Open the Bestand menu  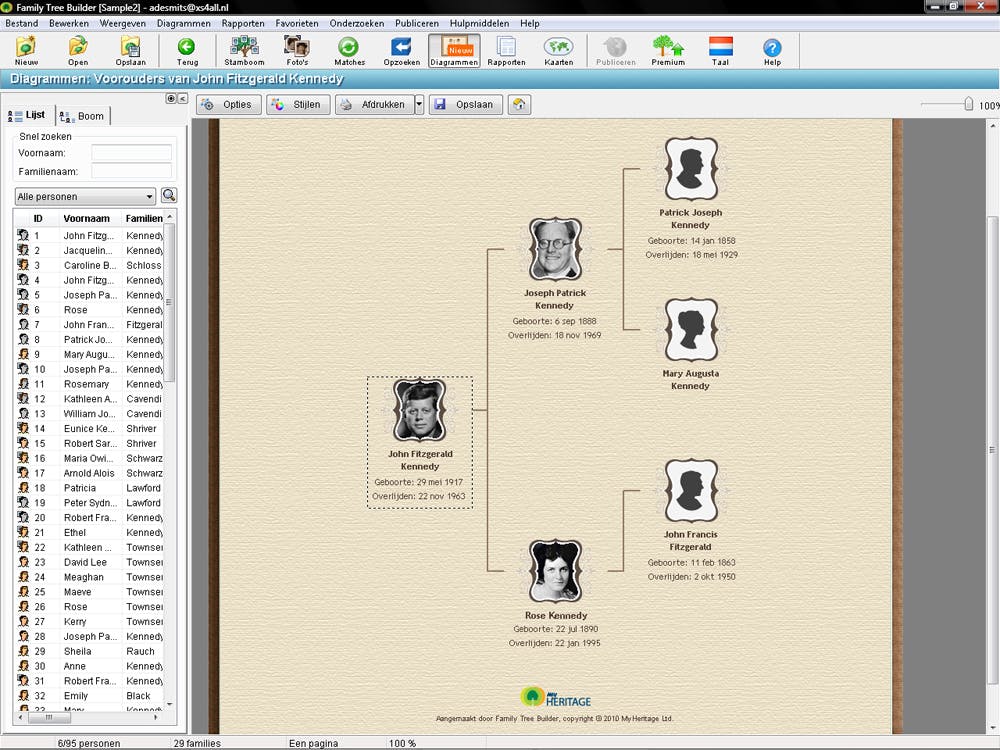pos(22,23)
